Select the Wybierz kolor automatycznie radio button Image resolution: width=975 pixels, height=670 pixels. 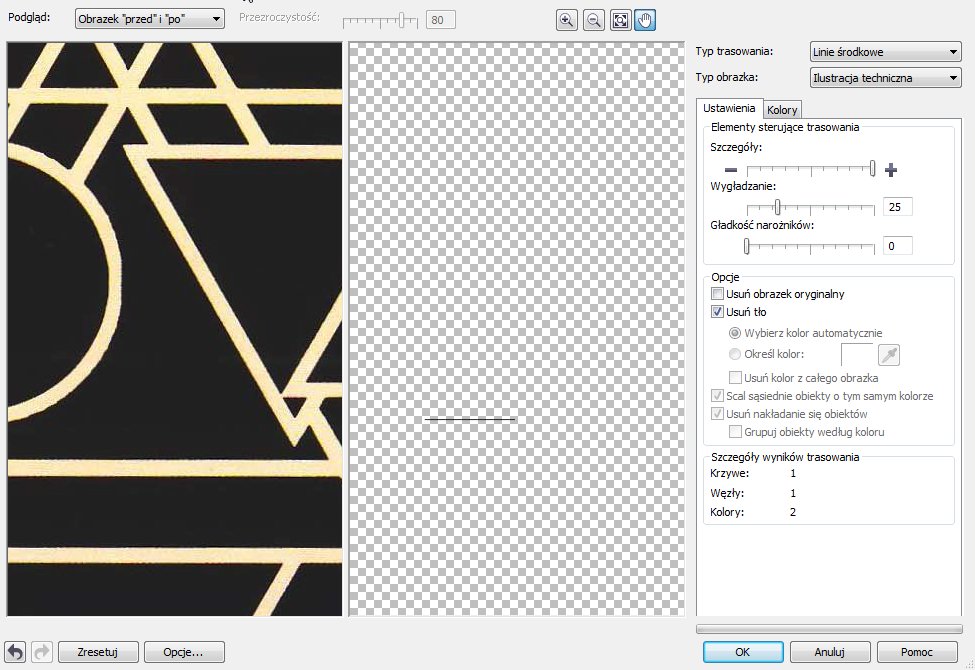coord(735,333)
